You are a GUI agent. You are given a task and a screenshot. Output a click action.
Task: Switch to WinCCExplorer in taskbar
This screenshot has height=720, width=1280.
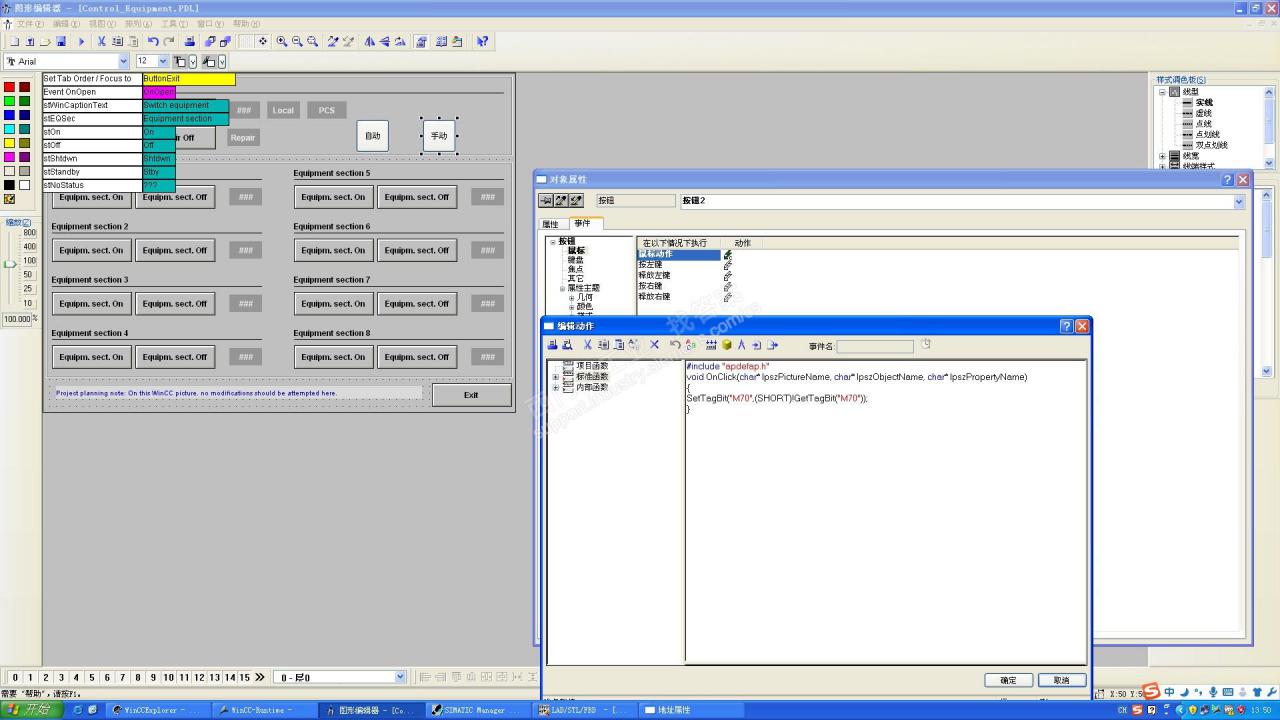click(160, 710)
